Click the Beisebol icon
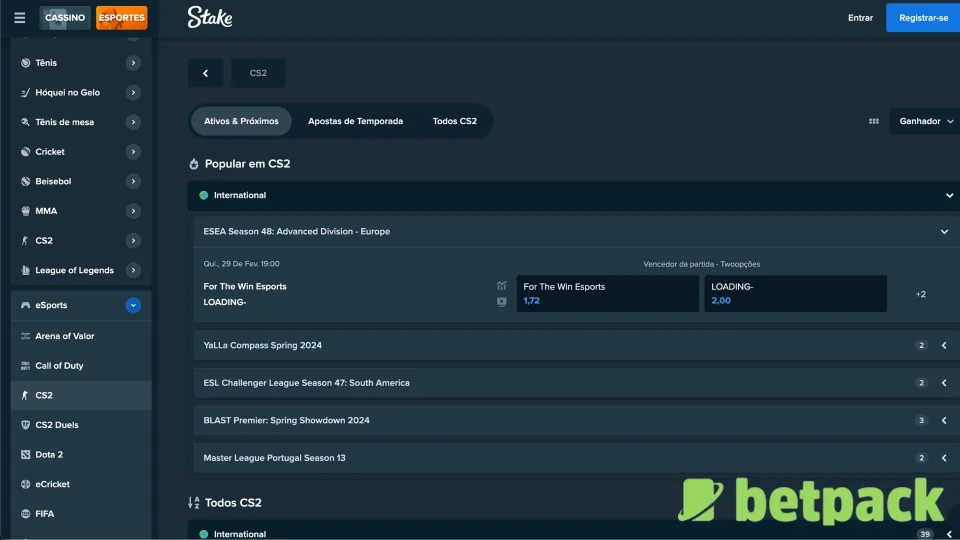Viewport: 960px width, 540px height. pos(25,181)
